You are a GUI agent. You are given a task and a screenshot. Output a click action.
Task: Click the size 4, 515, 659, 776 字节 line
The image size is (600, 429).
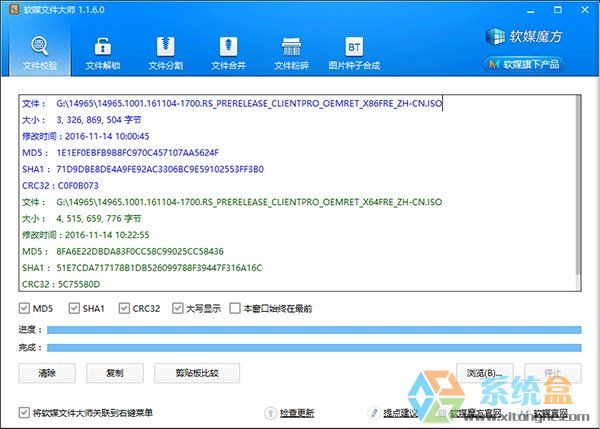82,219
